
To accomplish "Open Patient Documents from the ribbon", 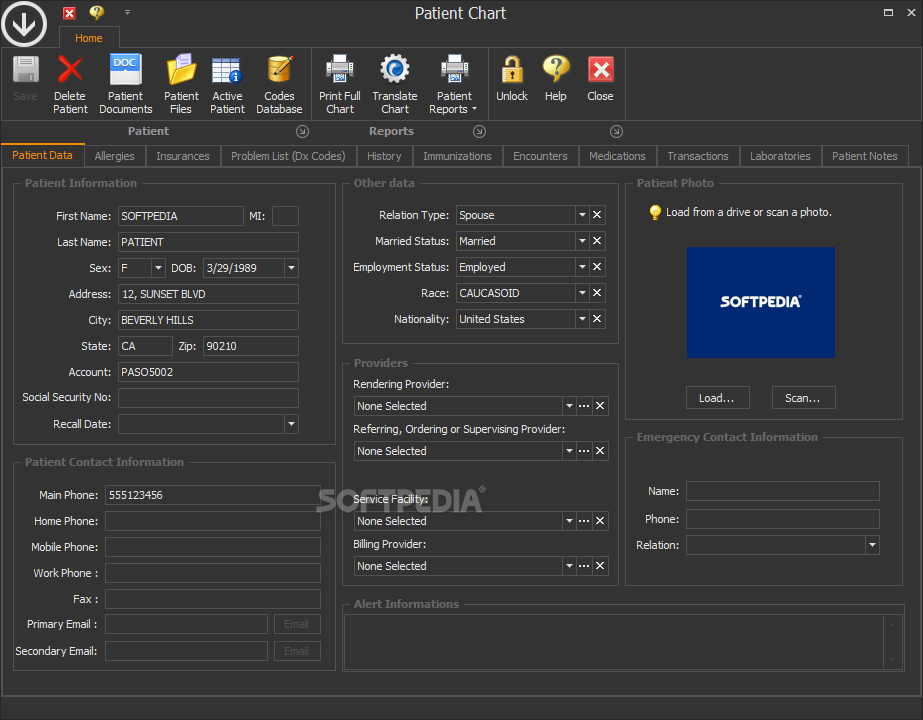I will click(x=126, y=71).
